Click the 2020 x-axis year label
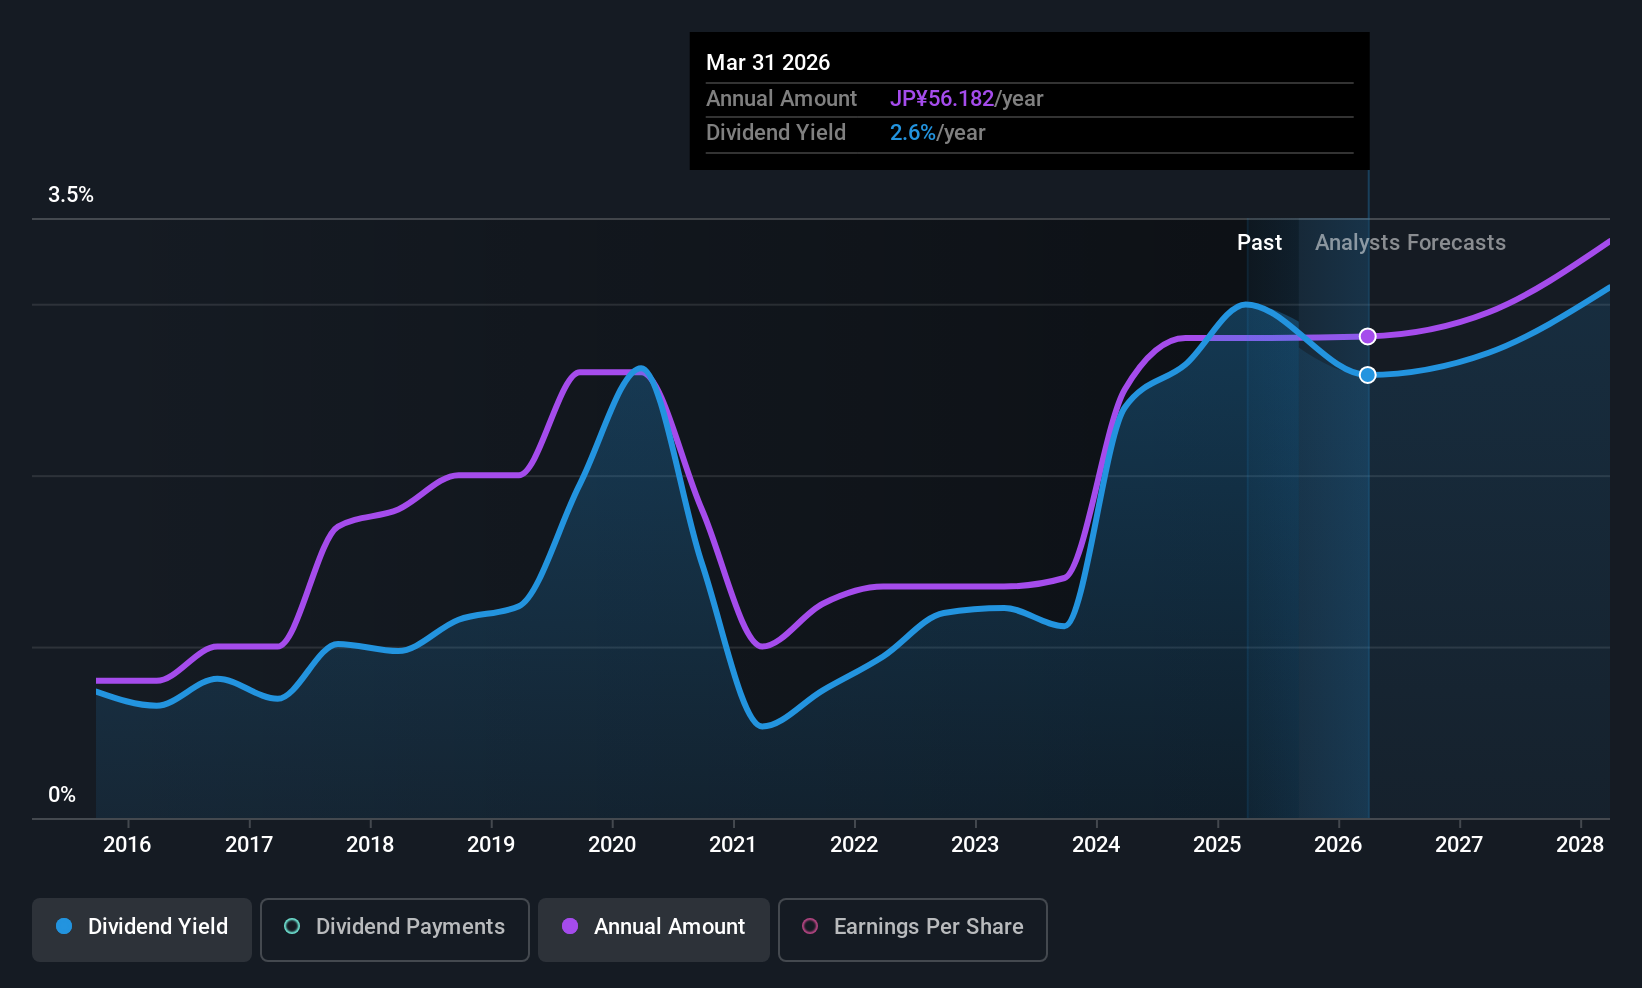Viewport: 1642px width, 988px height. click(612, 845)
